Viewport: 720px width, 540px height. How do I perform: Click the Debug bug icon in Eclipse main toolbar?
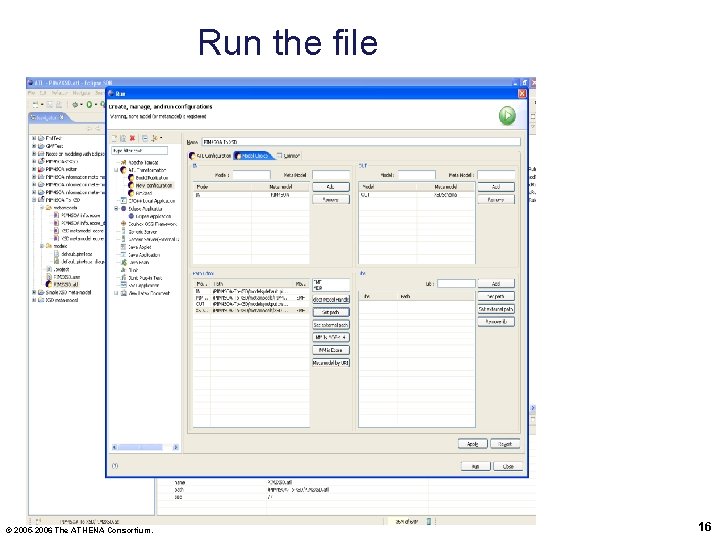click(76, 105)
